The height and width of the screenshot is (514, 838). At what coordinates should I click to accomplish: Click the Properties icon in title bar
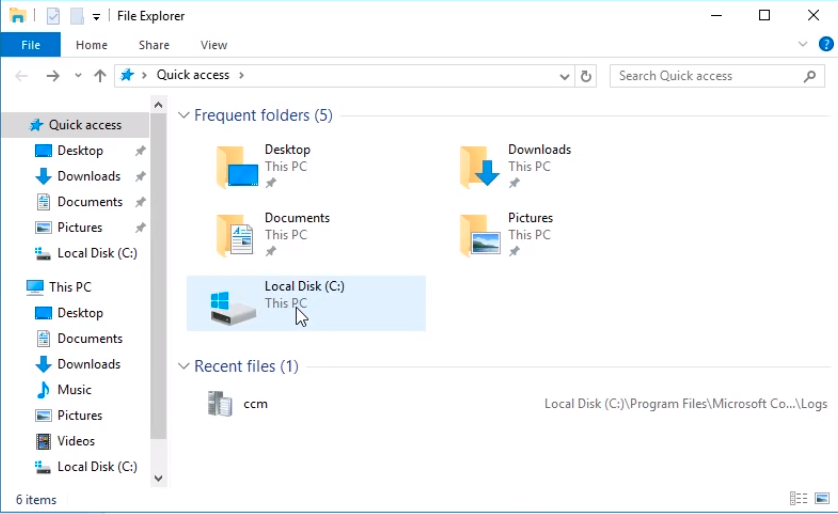click(x=53, y=16)
